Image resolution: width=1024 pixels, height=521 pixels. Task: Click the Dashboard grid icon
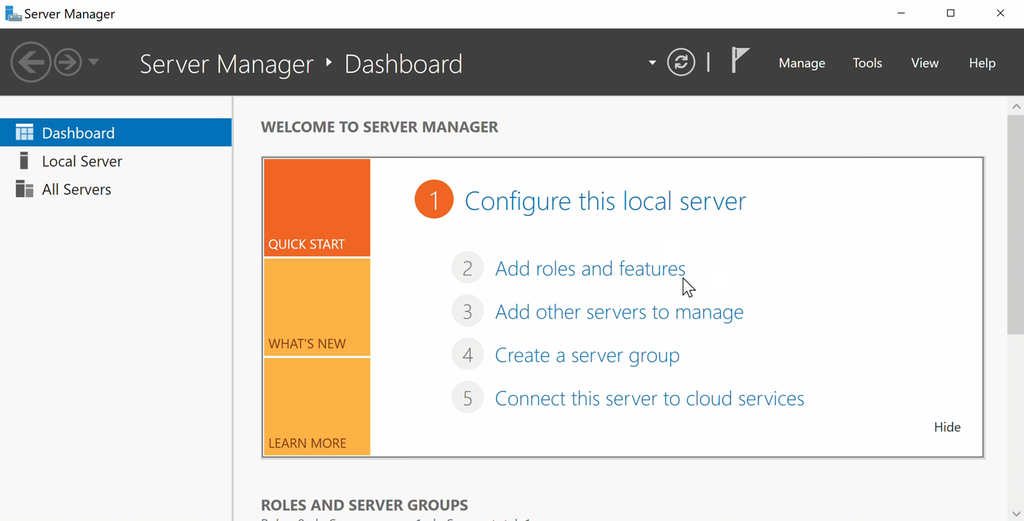tap(24, 133)
